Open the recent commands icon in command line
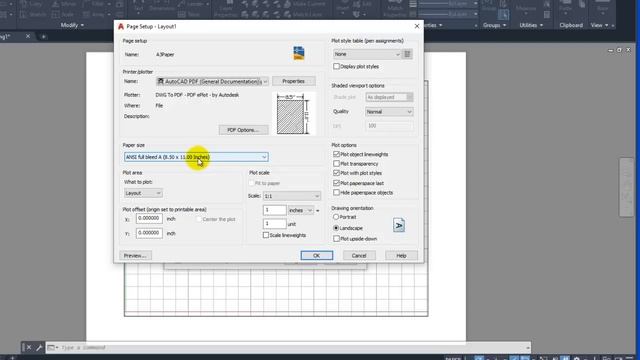 [52, 348]
